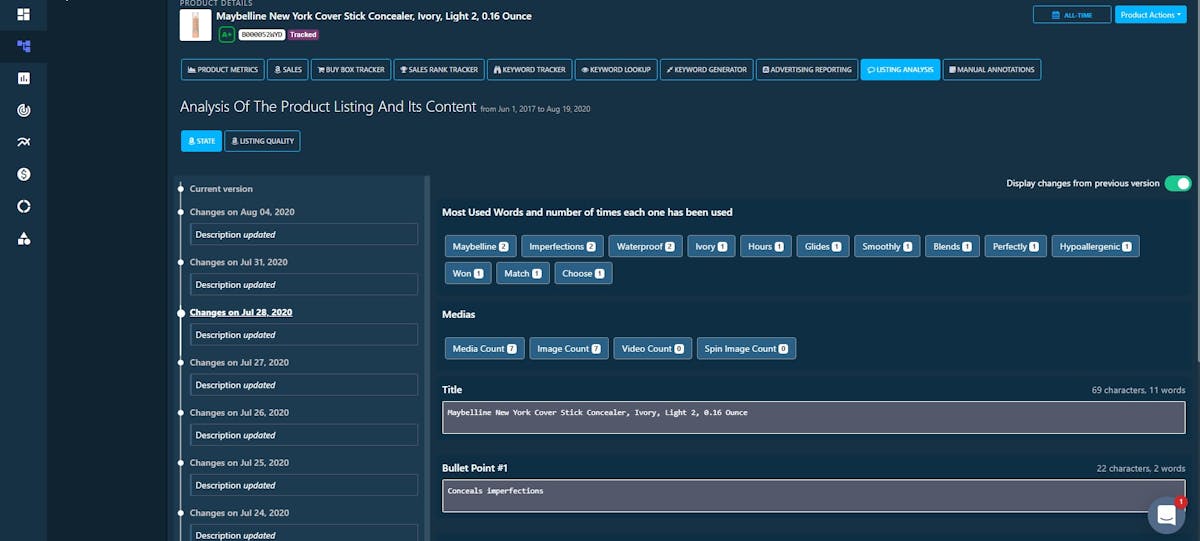Click the Perfectly word chip
This screenshot has height=541, width=1200.
tap(1016, 246)
